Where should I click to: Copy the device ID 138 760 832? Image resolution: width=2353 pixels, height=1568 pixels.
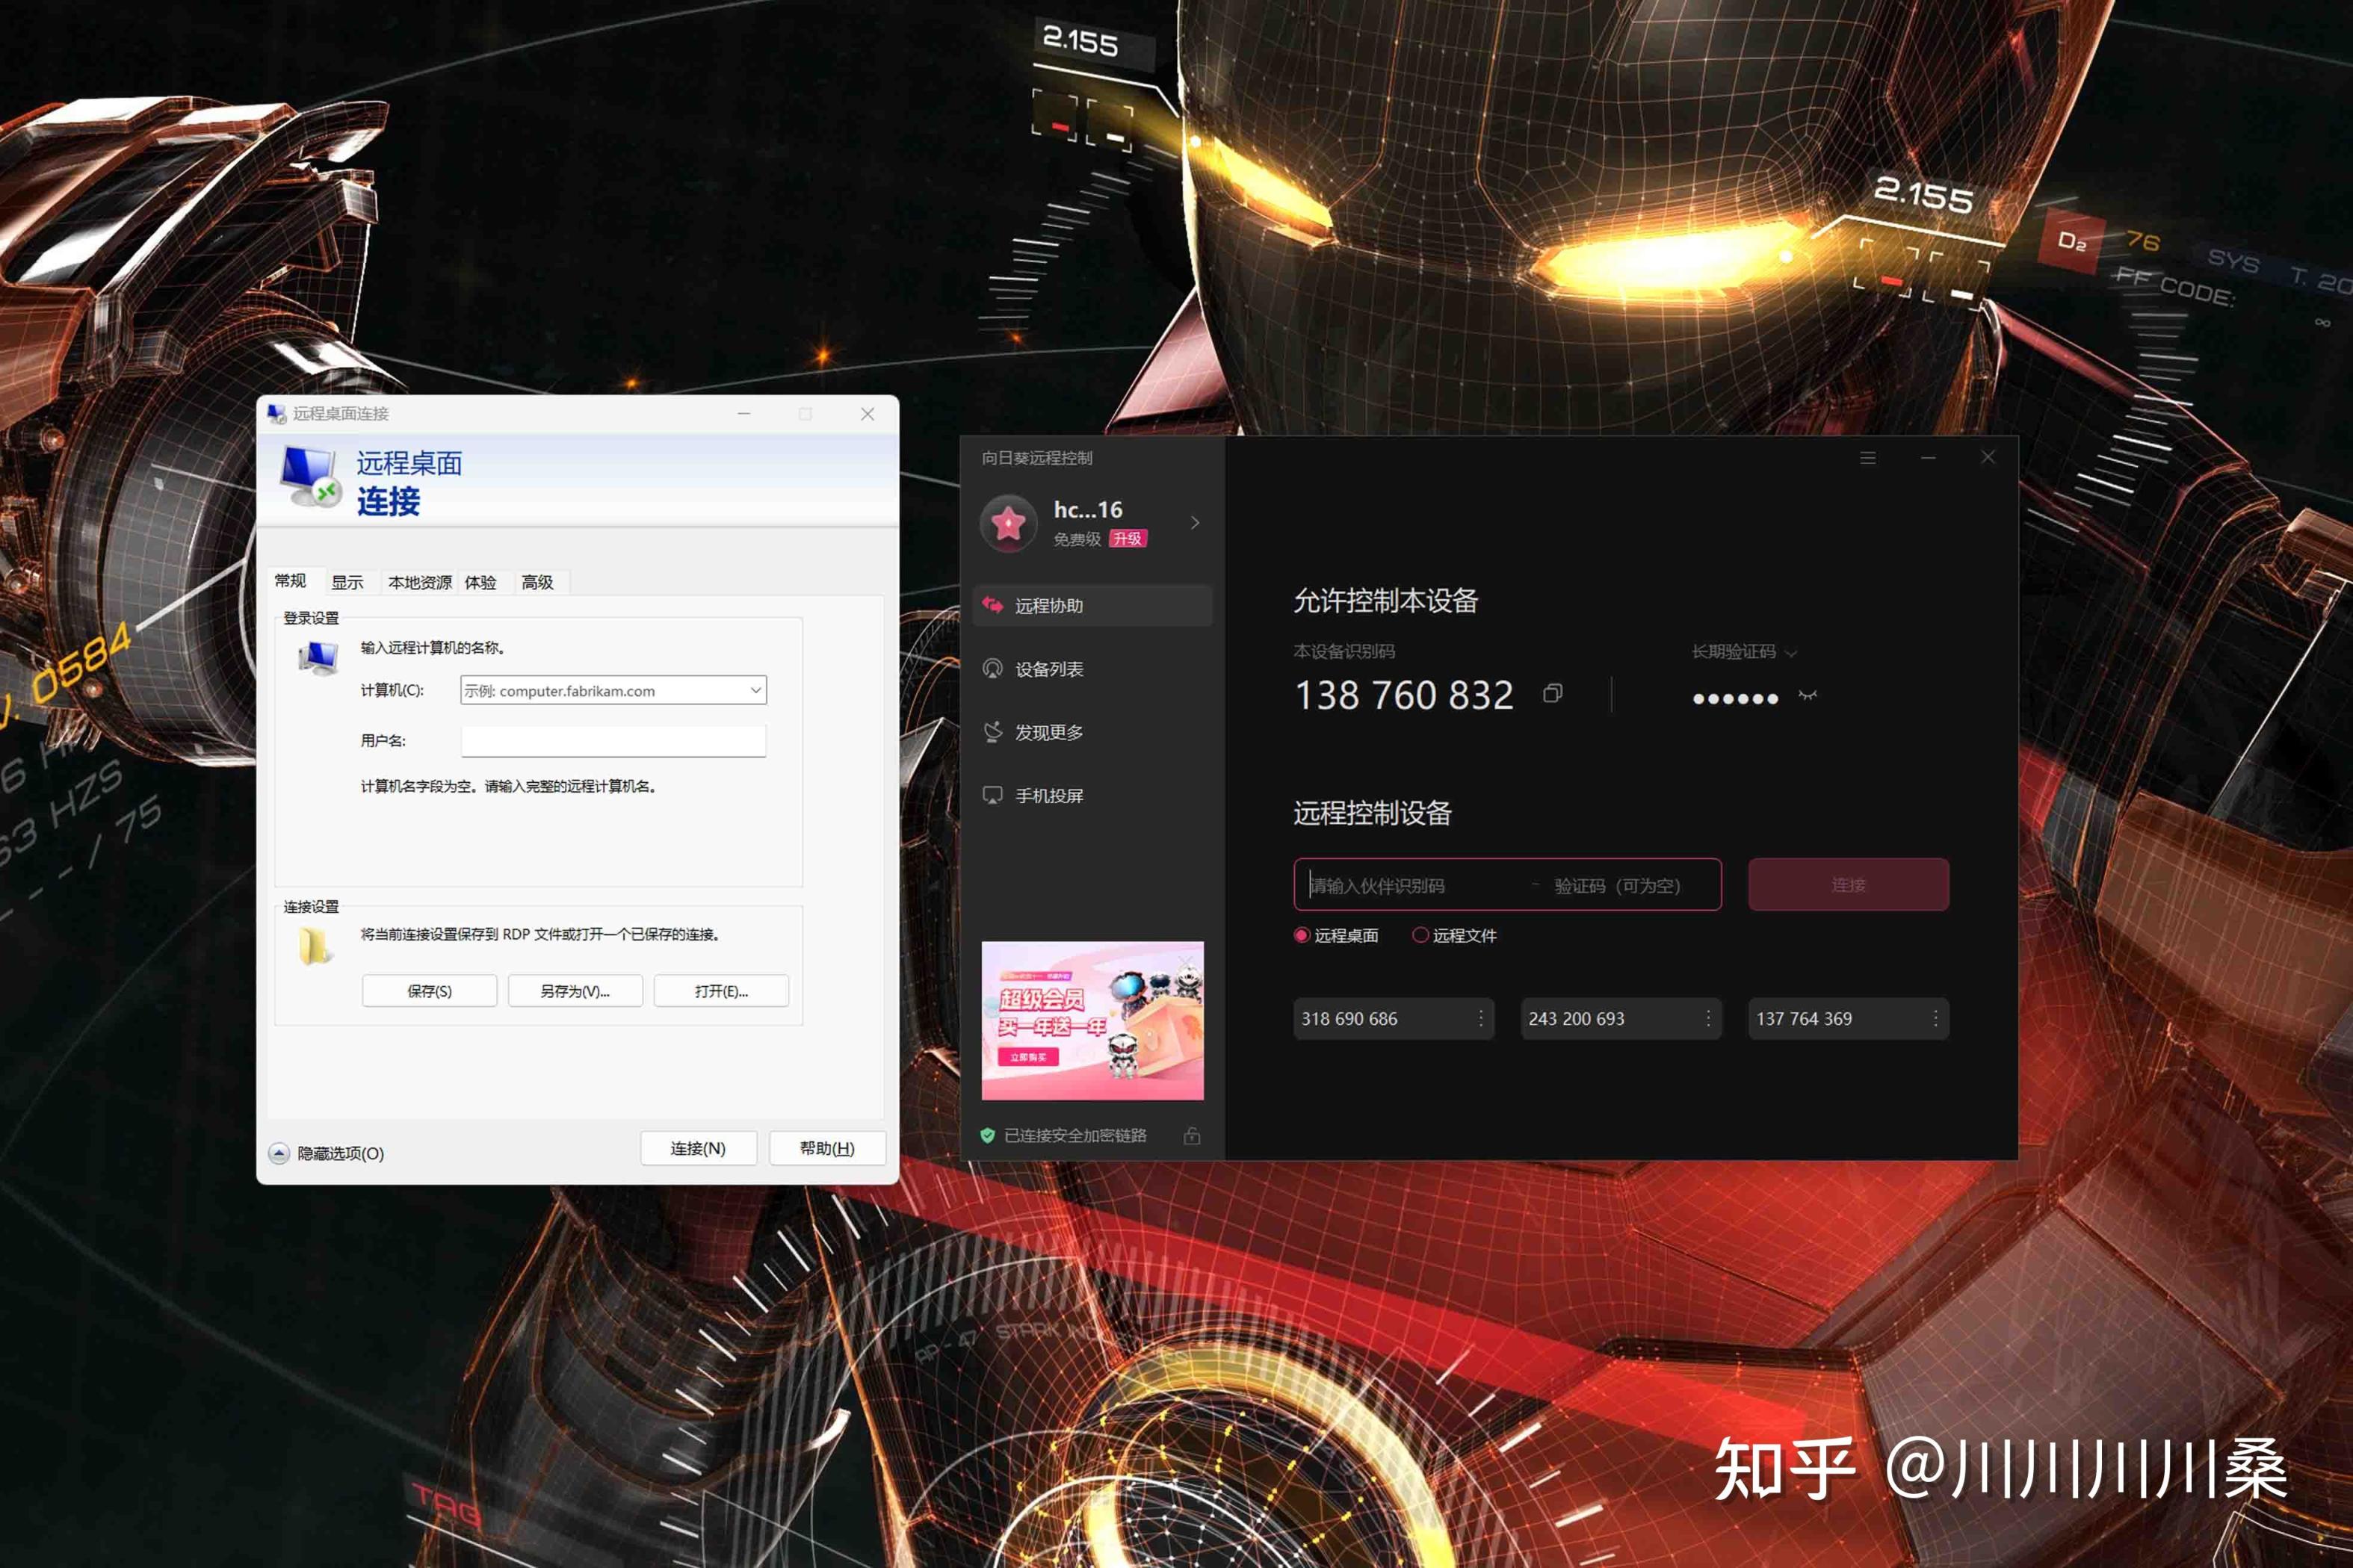click(x=1552, y=694)
